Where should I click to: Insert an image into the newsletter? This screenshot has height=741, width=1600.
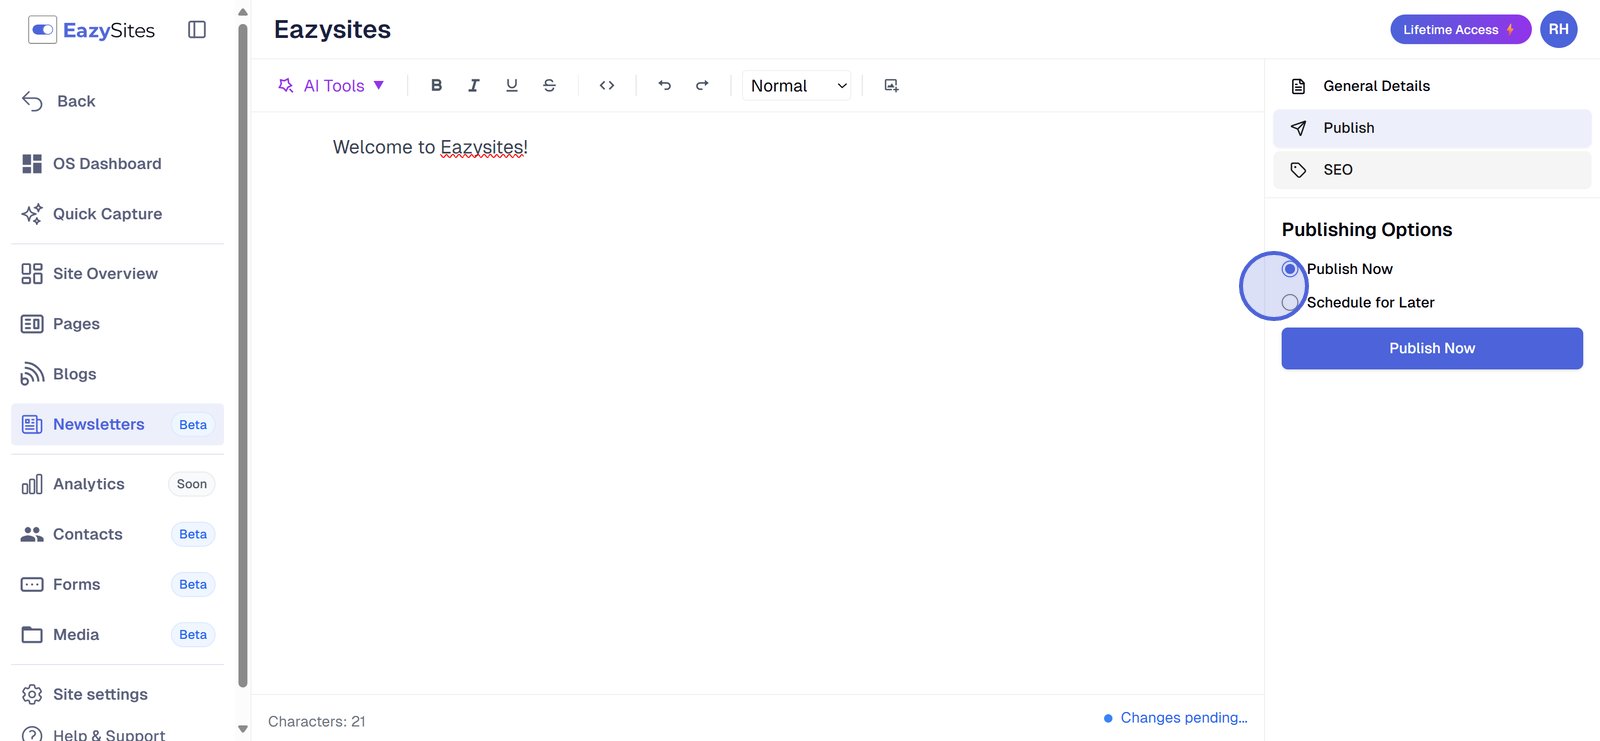pos(891,86)
